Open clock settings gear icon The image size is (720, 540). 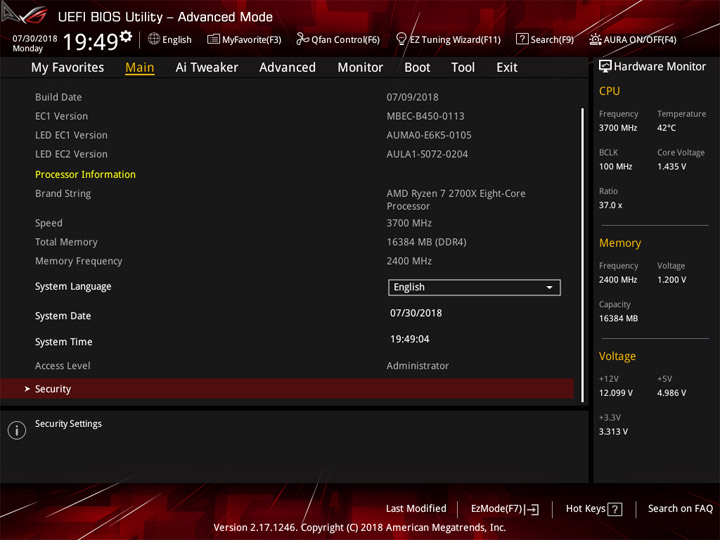coord(126,36)
